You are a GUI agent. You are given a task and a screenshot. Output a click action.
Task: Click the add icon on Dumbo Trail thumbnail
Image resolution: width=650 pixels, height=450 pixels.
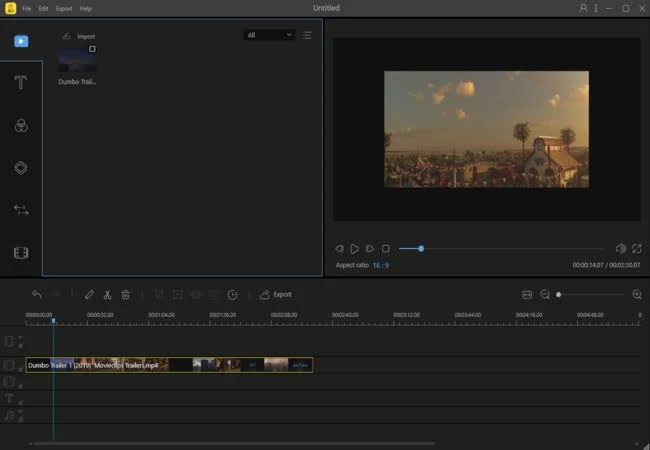92,49
